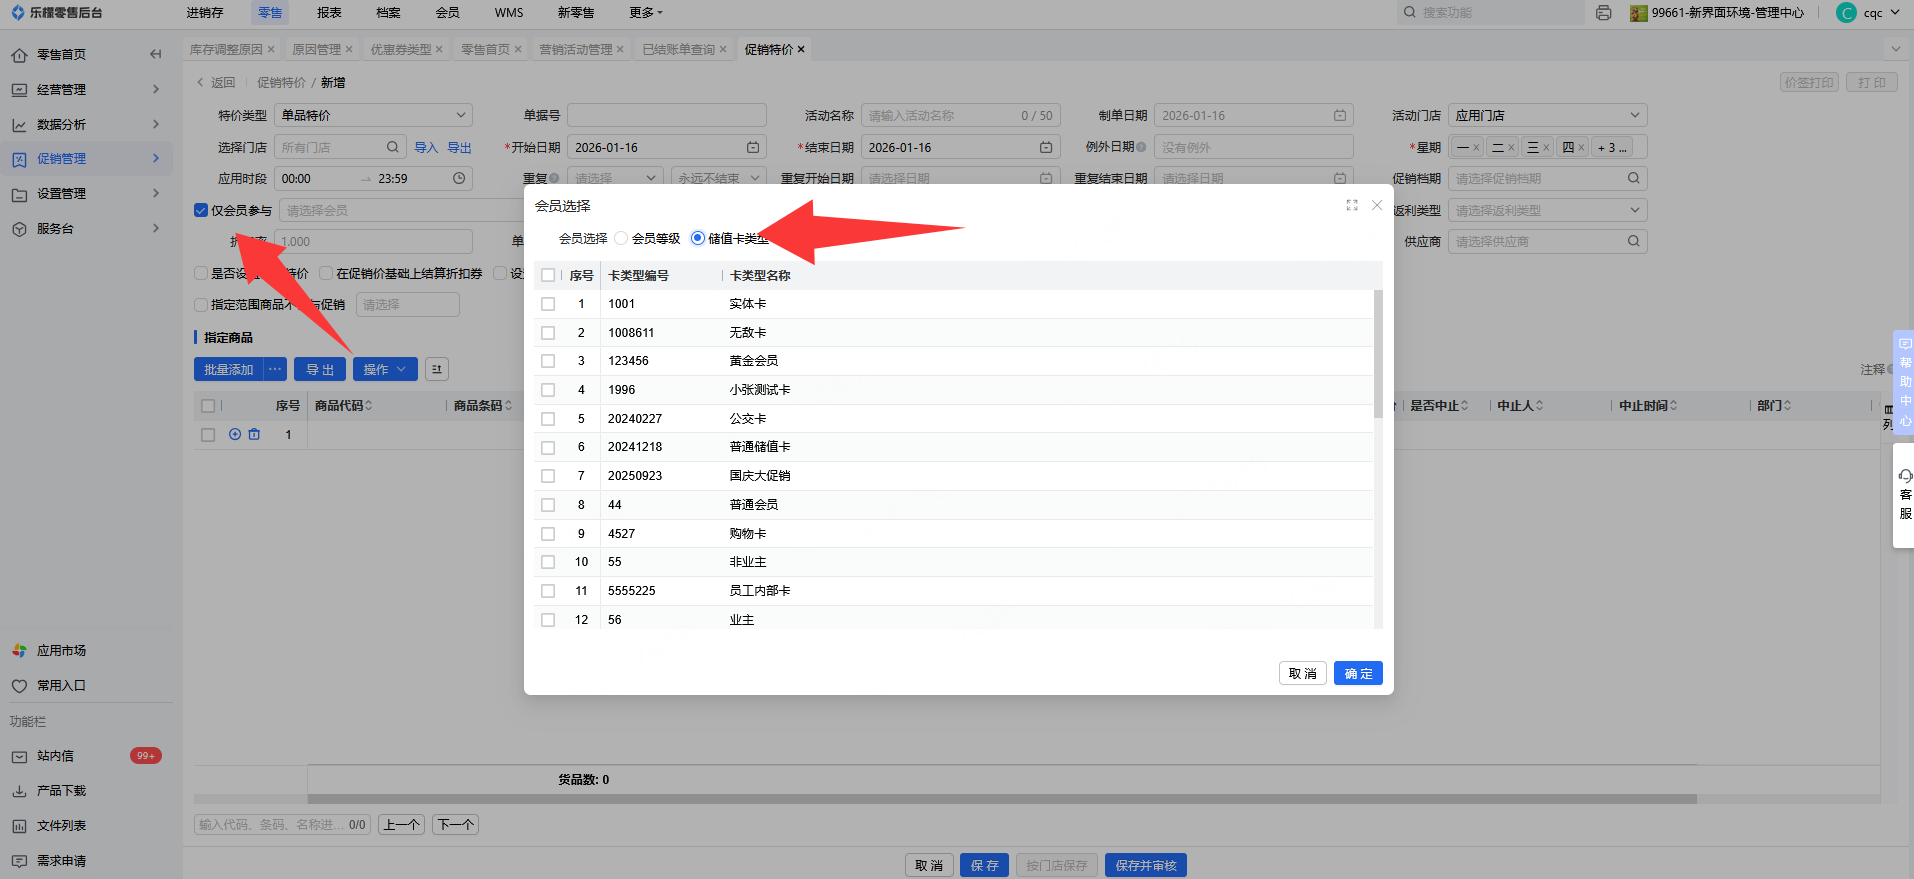Click the 站内信 mail icon
Screen dimensions: 1914x879
19,757
